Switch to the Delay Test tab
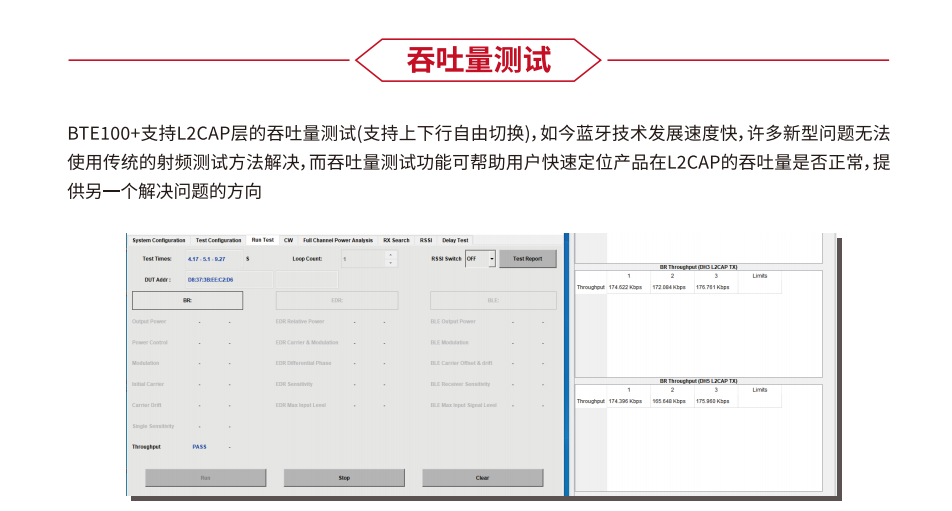This screenshot has height=511, width=952. point(455,240)
